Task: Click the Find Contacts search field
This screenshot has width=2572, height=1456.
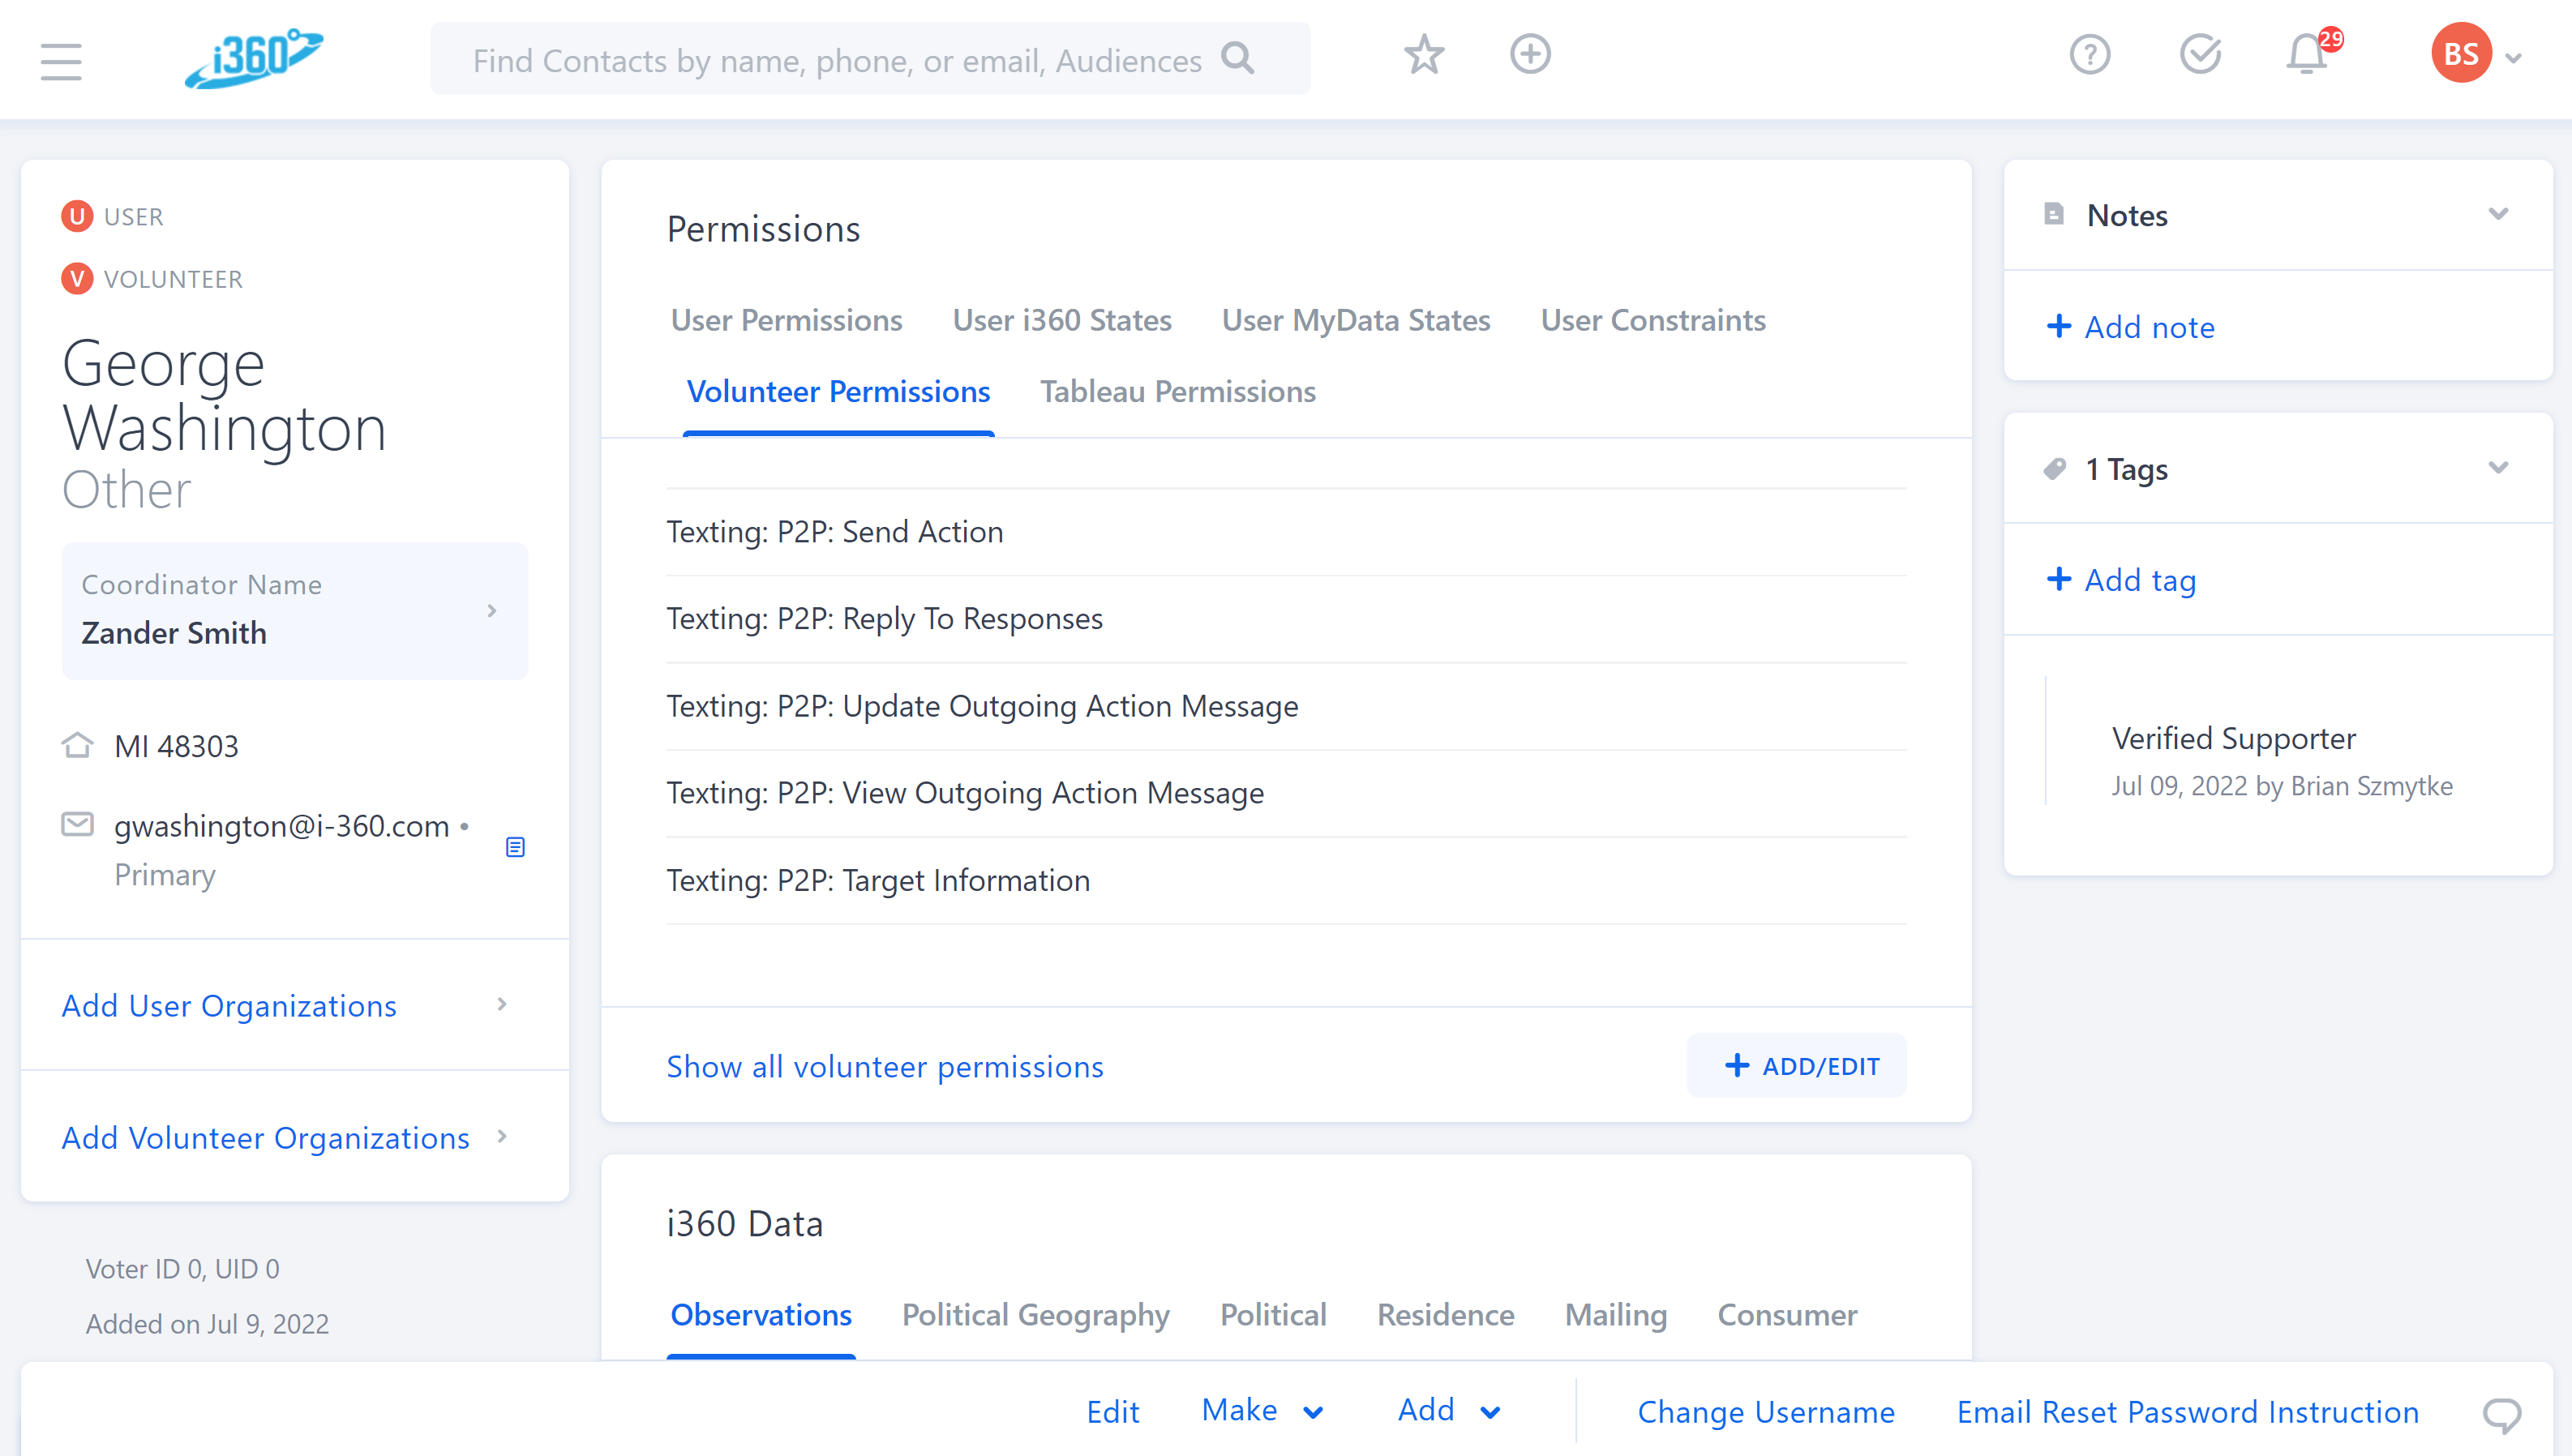Action: click(836, 61)
